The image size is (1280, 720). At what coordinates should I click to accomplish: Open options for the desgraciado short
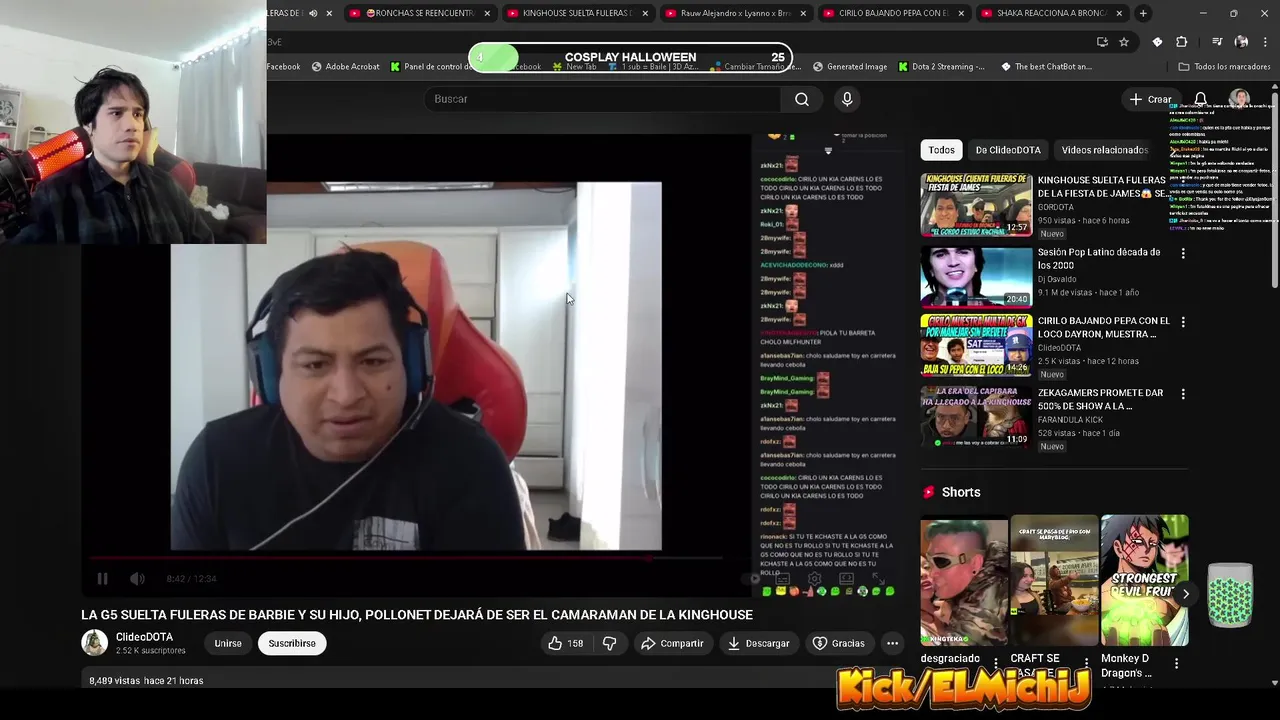pos(995,663)
